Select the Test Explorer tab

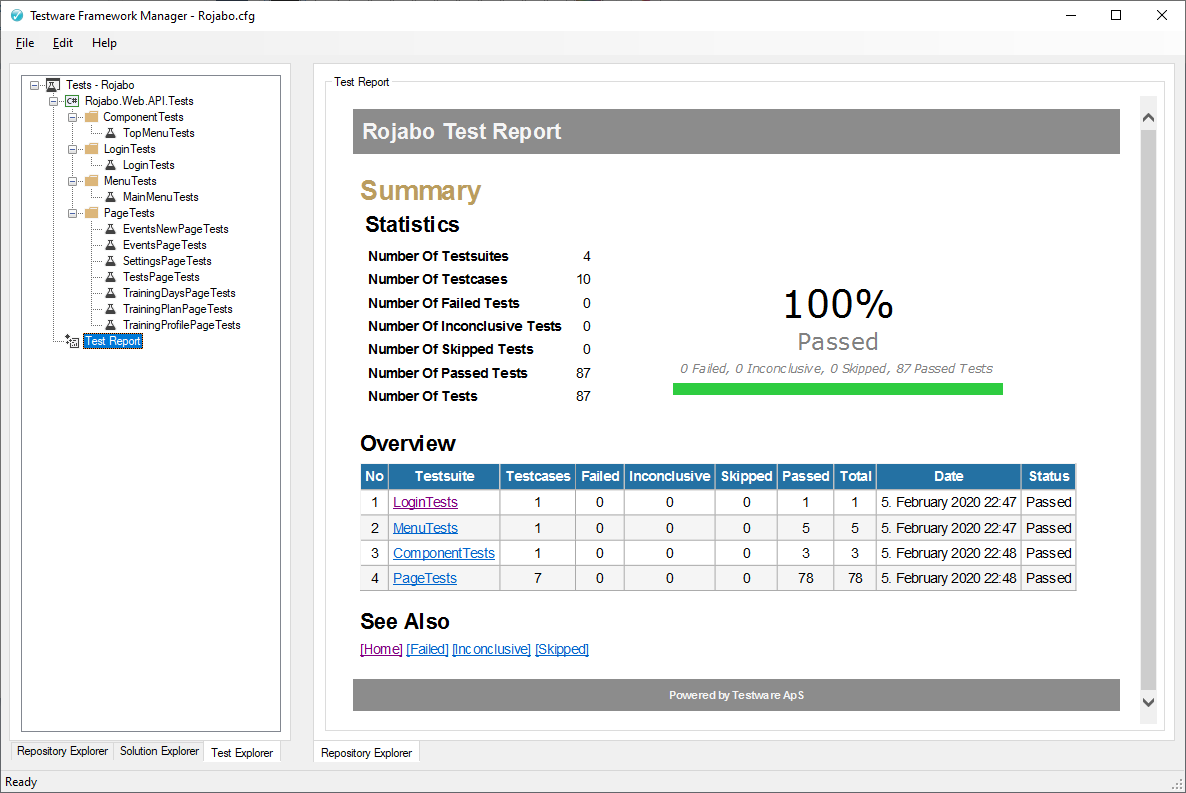(x=242, y=752)
